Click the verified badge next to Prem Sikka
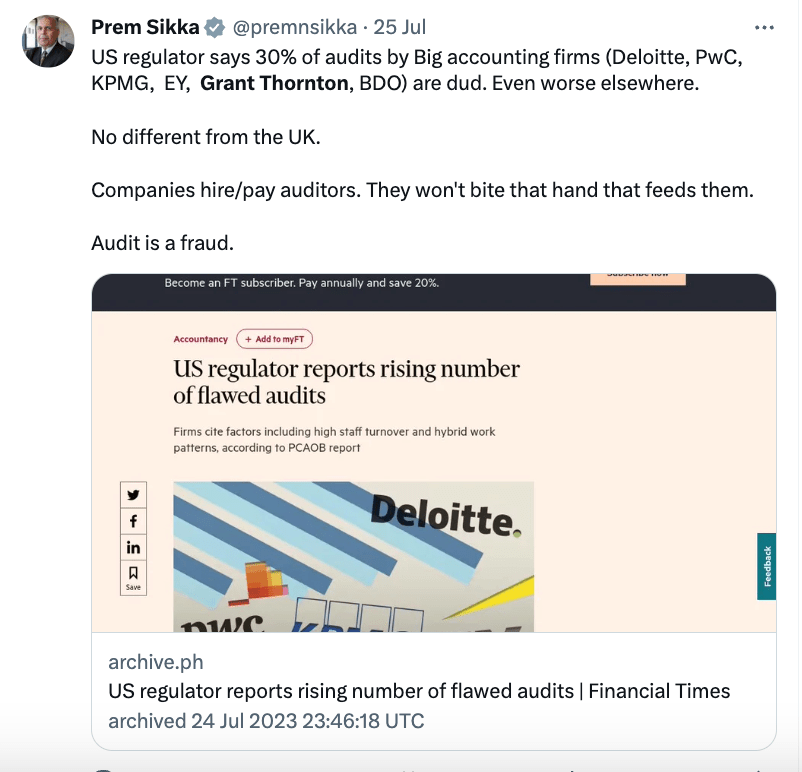Image resolution: width=802 pixels, height=772 pixels. [214, 28]
